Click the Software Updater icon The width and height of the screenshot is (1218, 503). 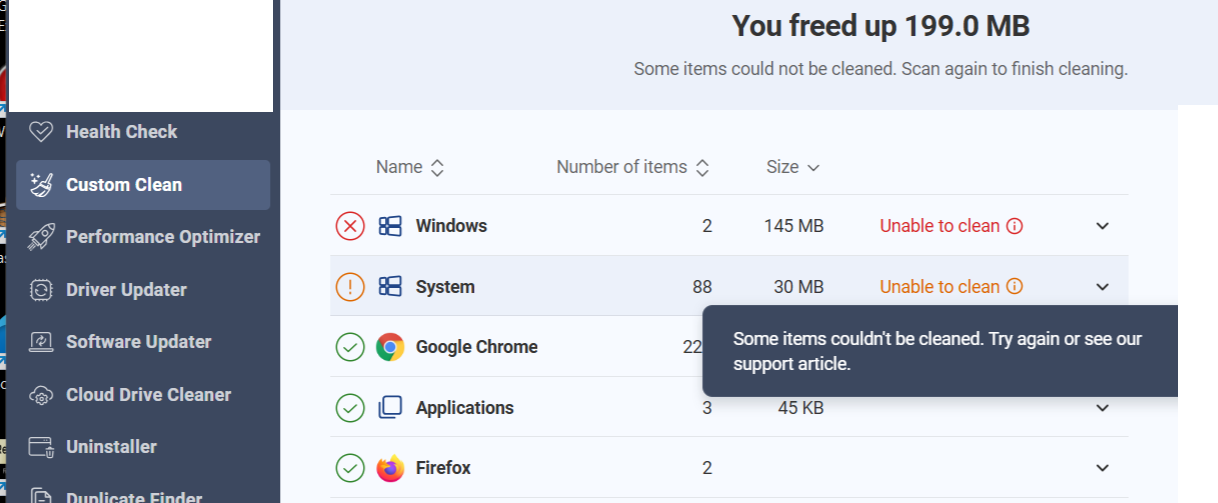[x=41, y=342]
